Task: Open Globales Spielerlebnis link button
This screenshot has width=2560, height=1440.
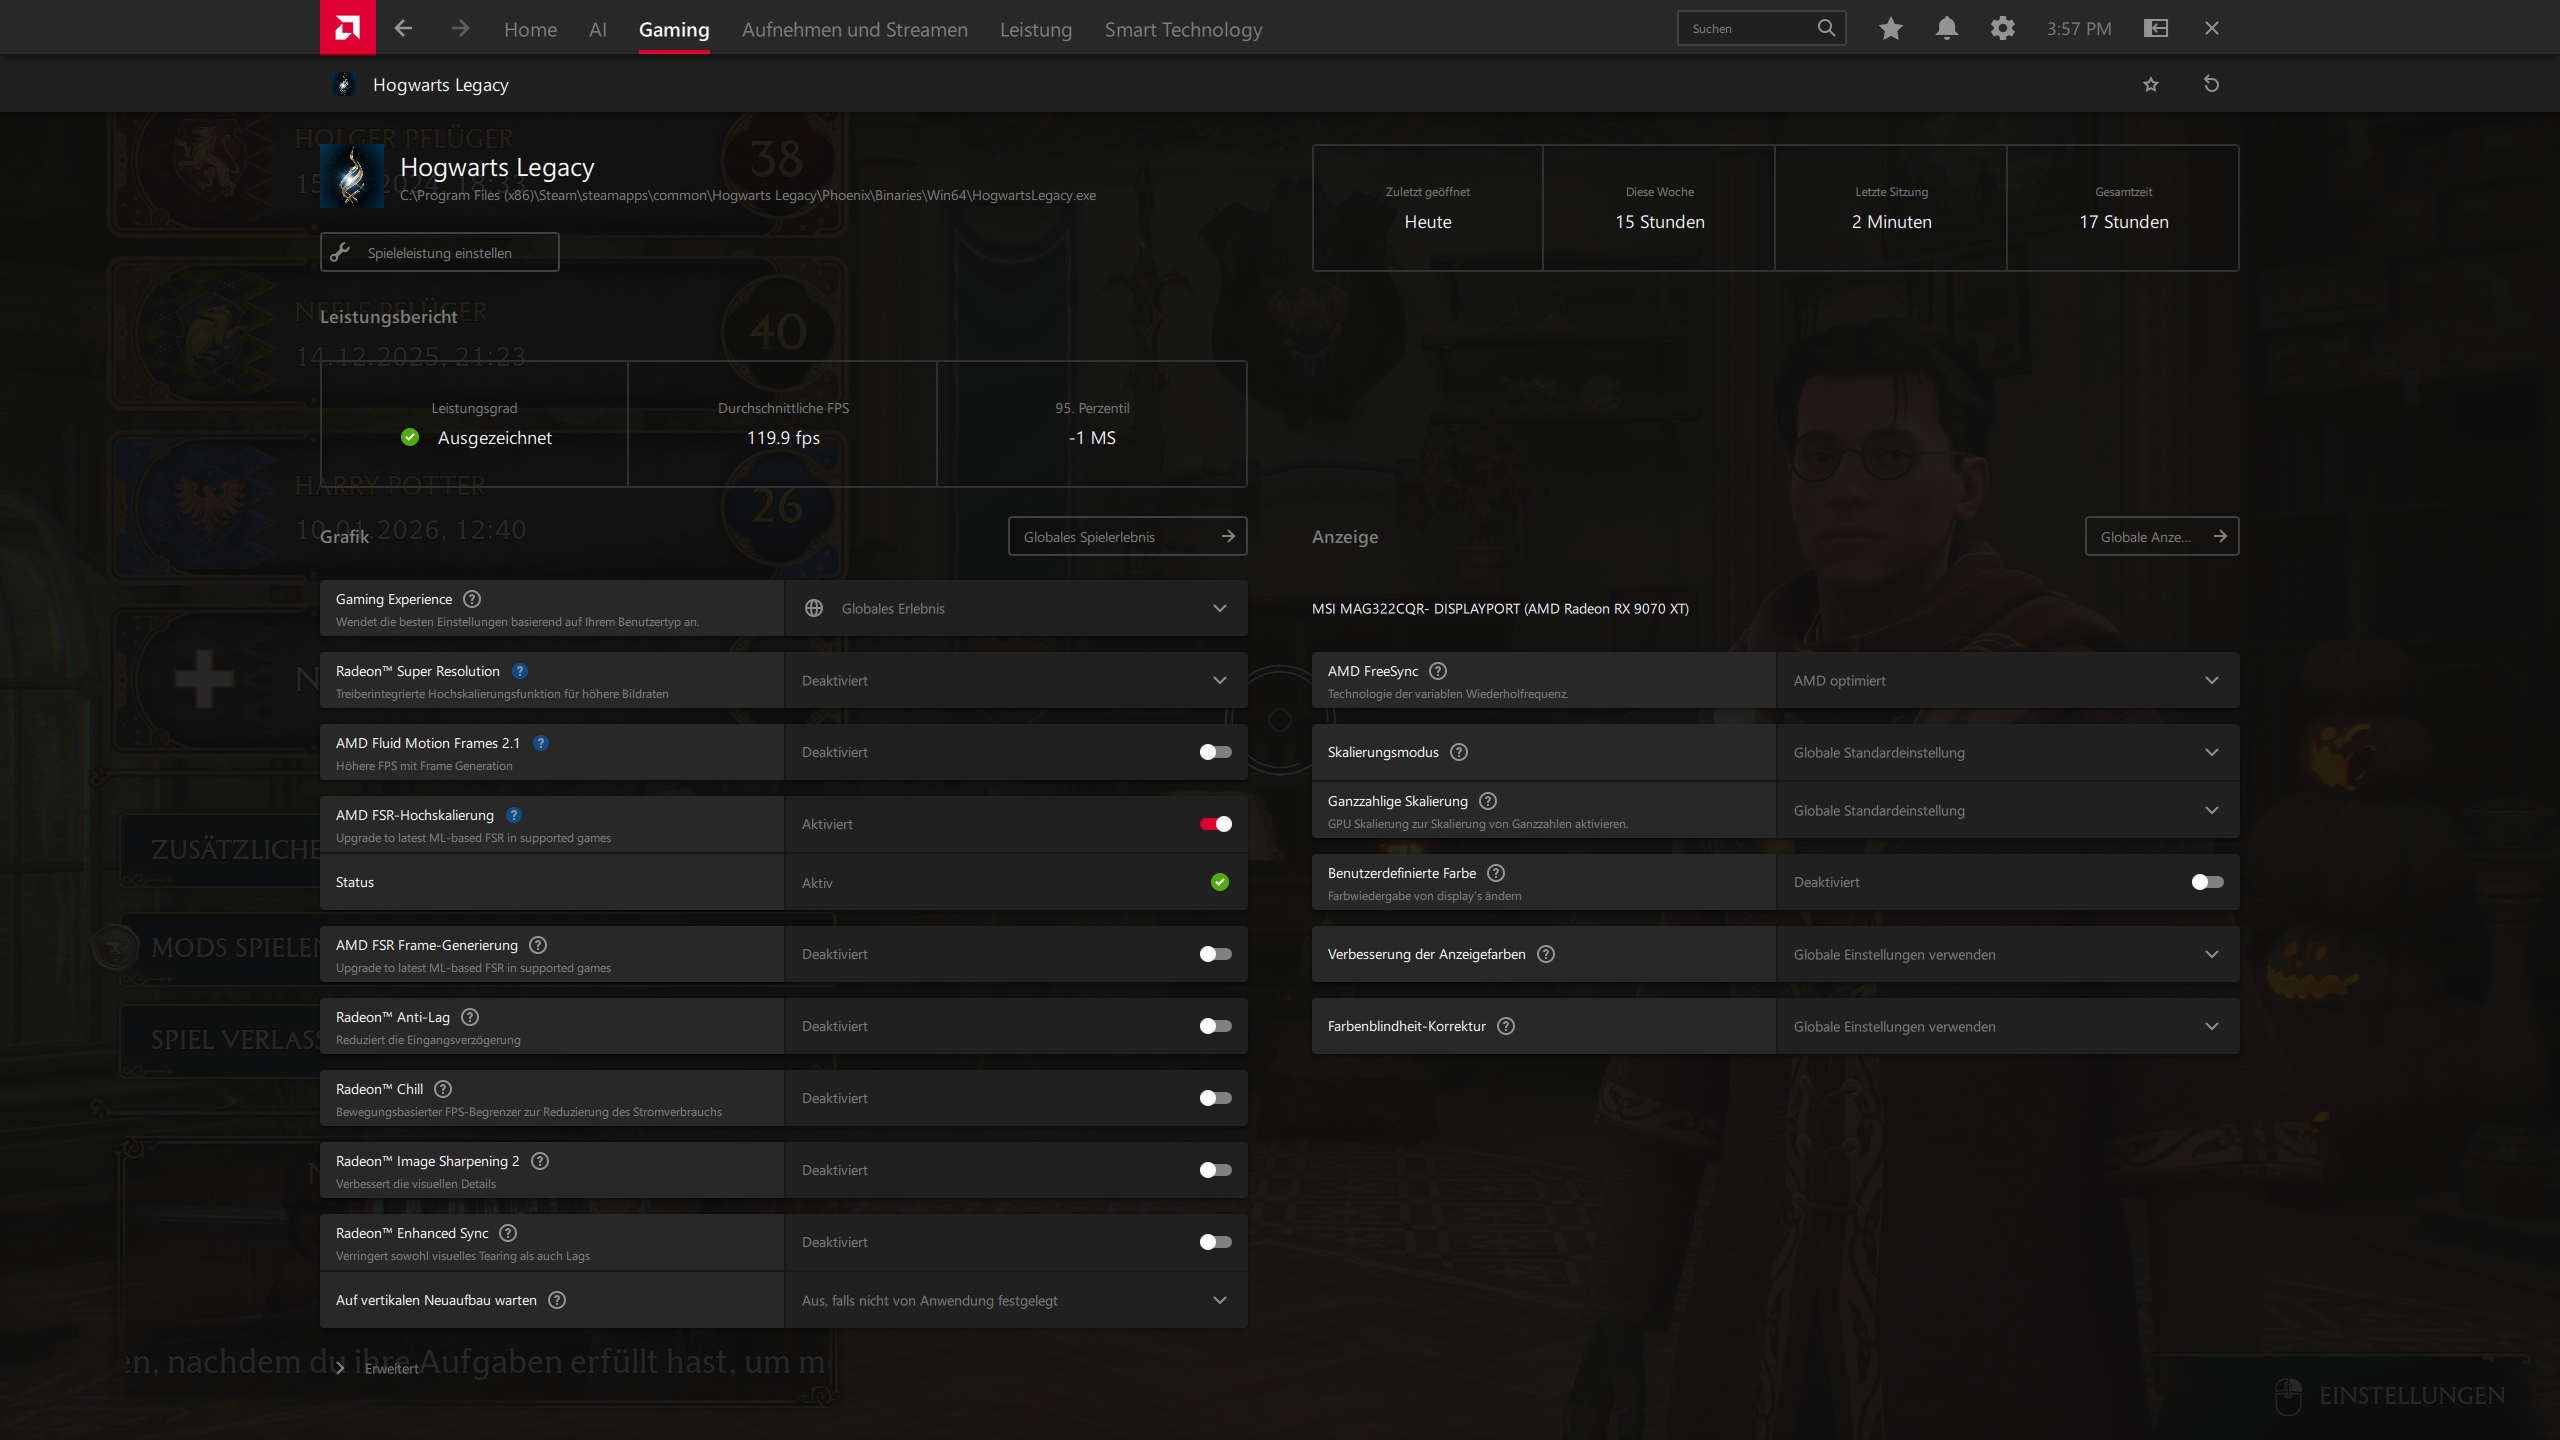Action: (x=1127, y=536)
